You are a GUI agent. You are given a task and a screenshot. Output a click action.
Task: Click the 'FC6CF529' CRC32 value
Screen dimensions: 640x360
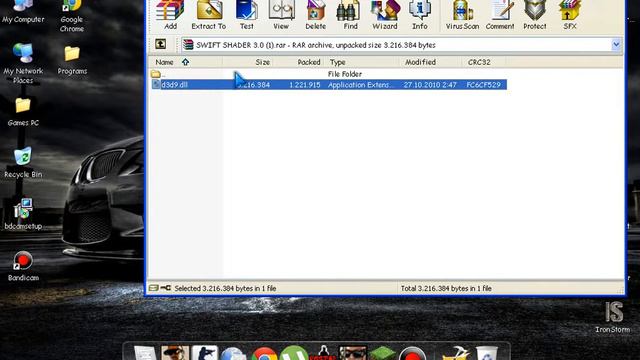(483, 85)
